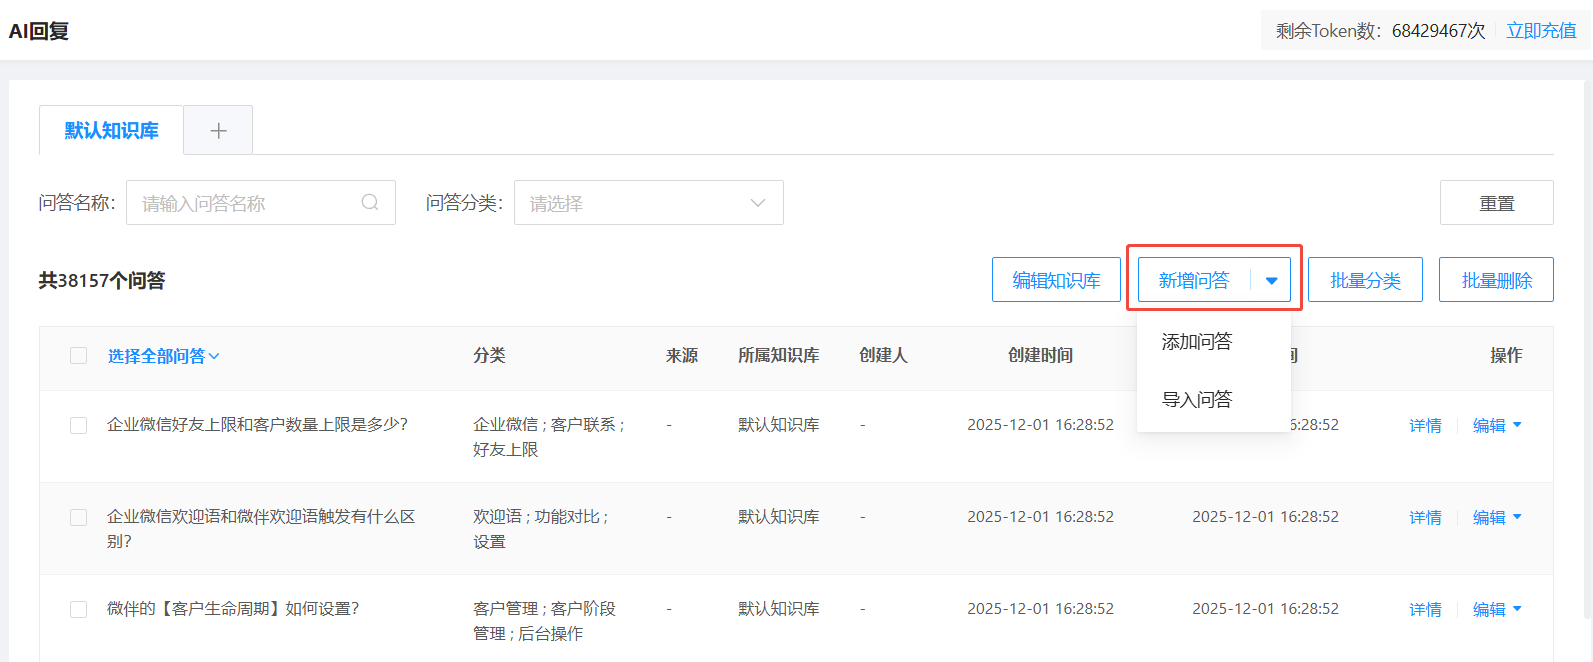Toggle the select-all checkbox in table header

pyautogui.click(x=78, y=356)
